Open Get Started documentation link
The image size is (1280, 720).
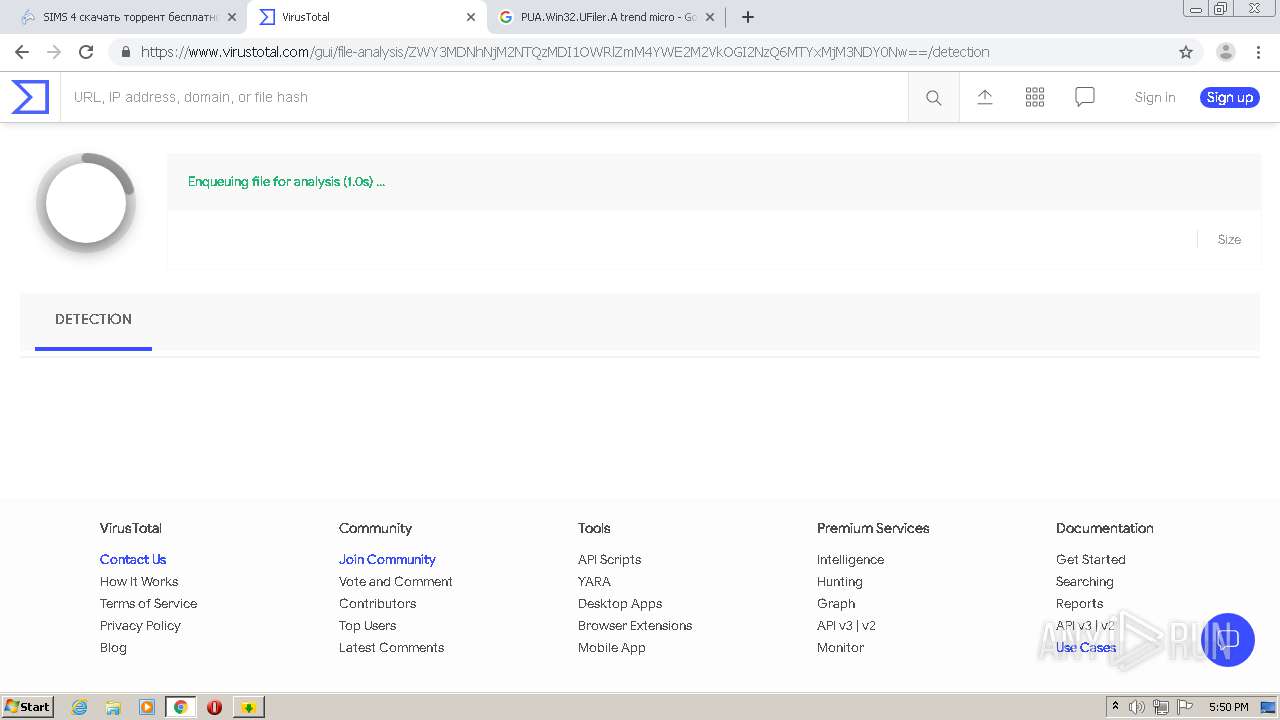pos(1090,560)
